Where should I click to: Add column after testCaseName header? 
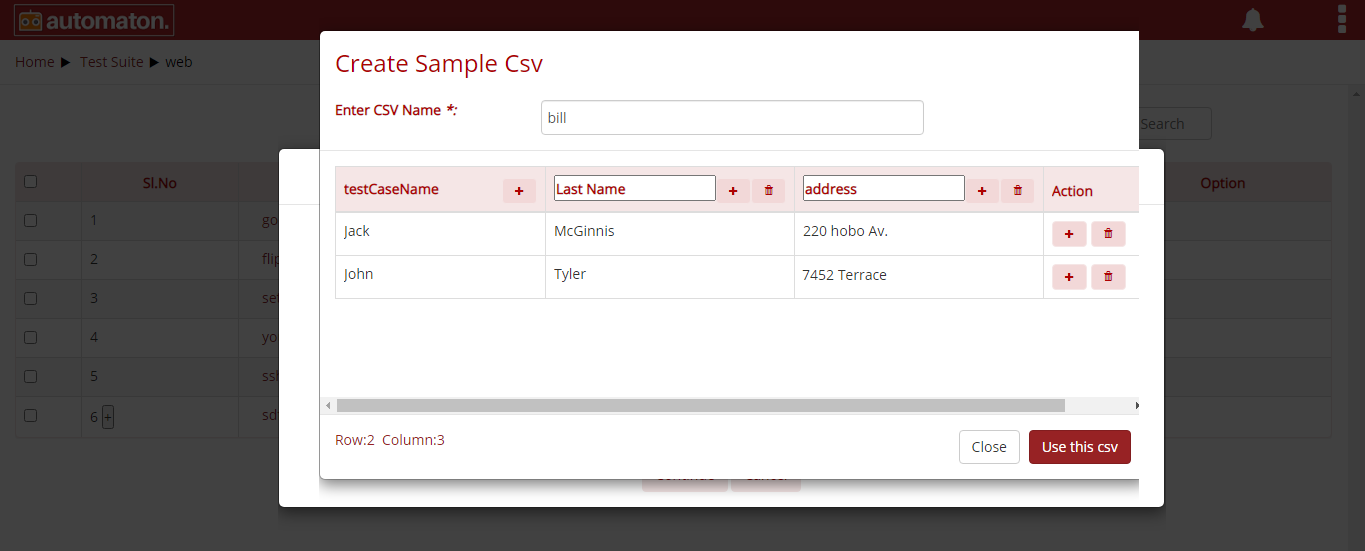pos(519,191)
